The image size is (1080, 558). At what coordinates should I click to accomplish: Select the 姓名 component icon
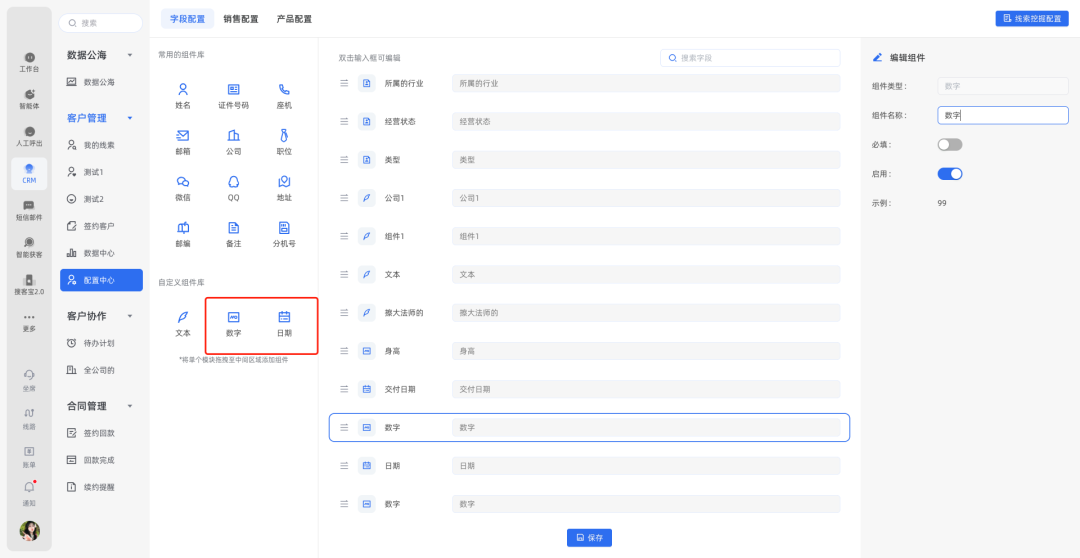pyautogui.click(x=183, y=90)
